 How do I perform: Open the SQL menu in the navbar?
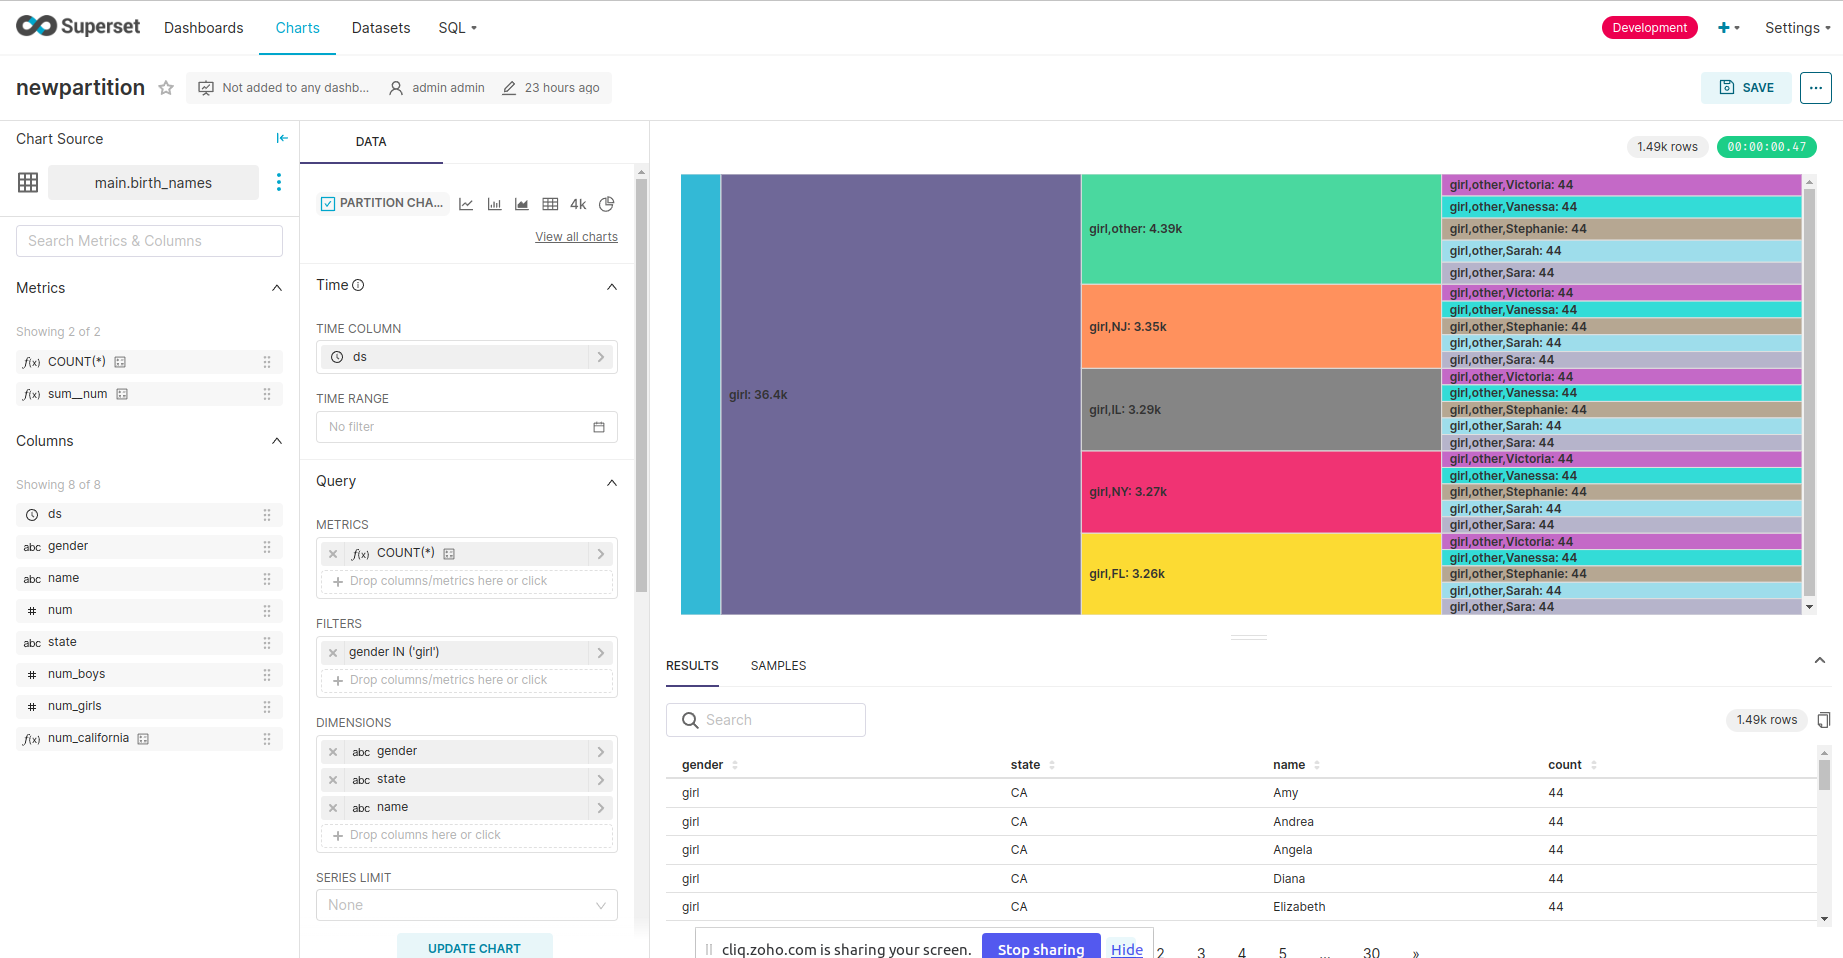pos(456,27)
